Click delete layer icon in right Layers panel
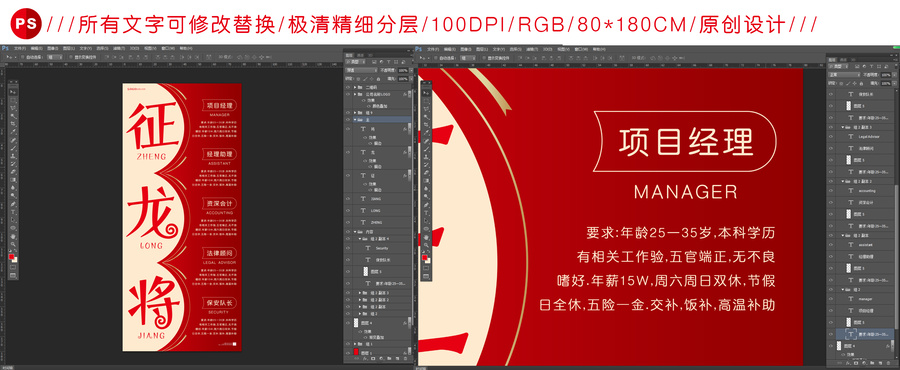 coord(889,363)
